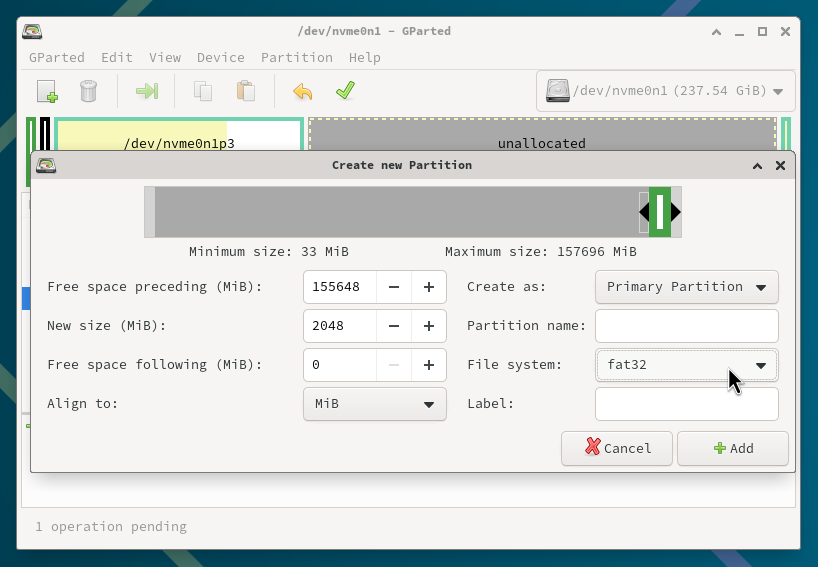
Task: Select unallocated space in main window
Action: point(542,135)
